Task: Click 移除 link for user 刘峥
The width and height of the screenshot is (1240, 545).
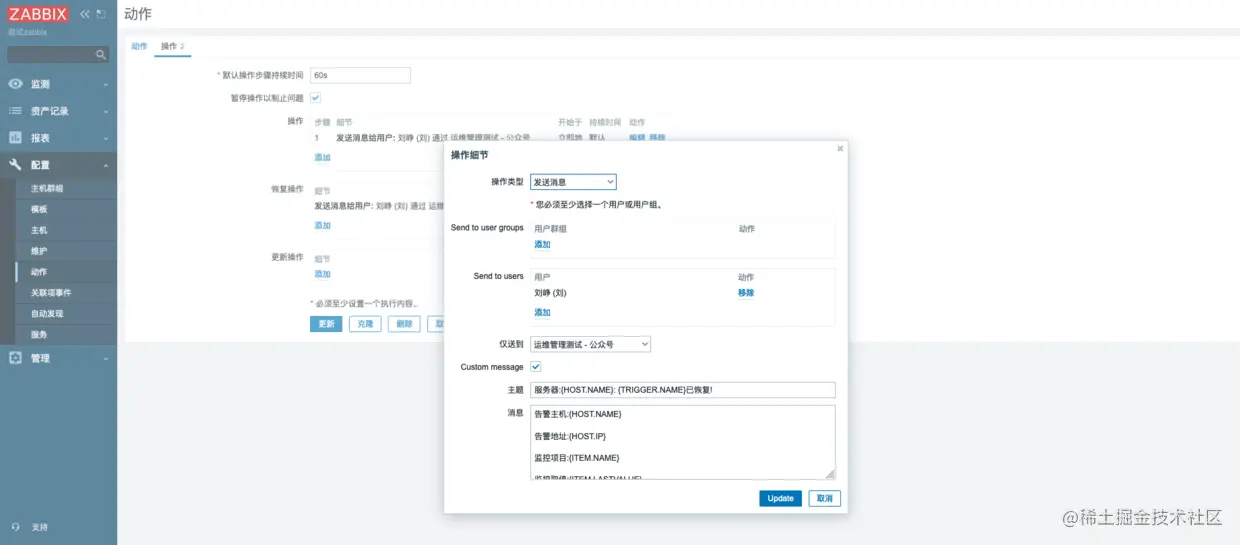Action: (746, 293)
